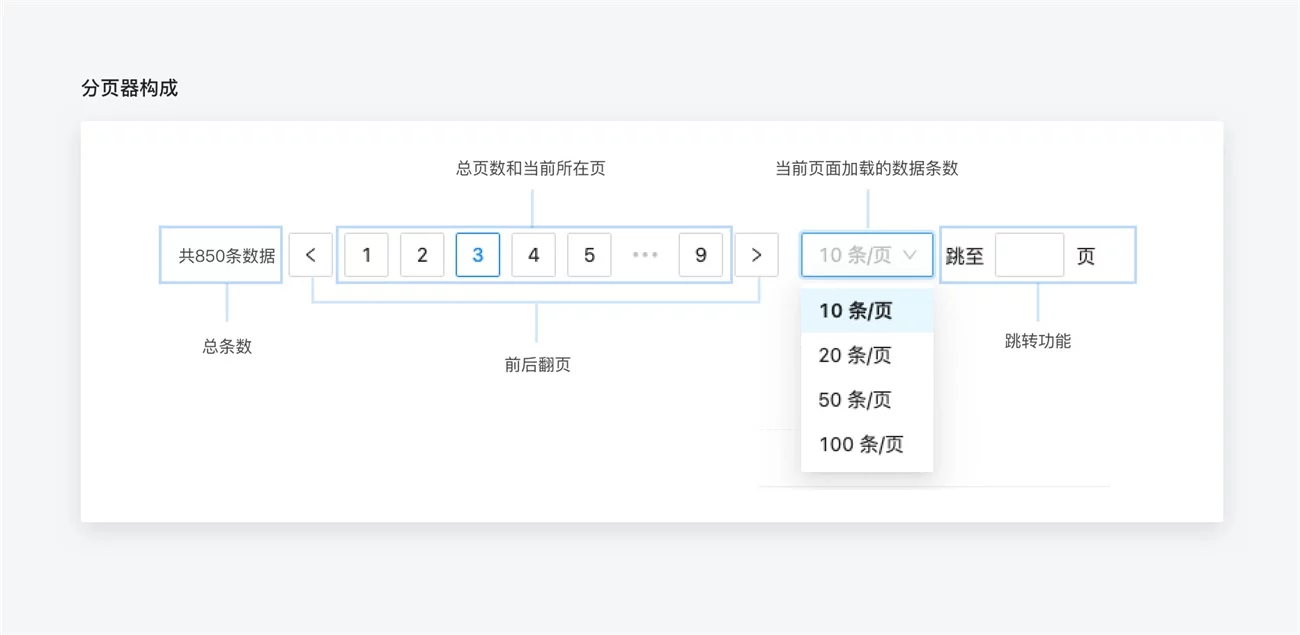Click the 共850条数据 total count text

point(227,256)
